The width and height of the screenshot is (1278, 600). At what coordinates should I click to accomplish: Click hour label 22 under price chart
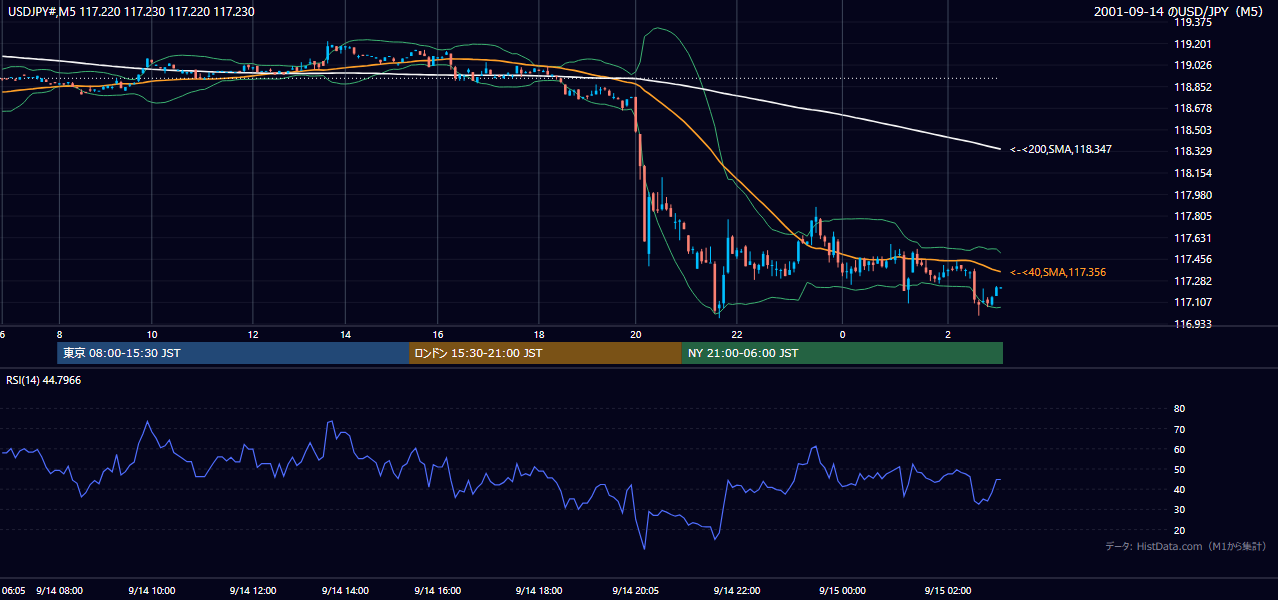click(736, 335)
